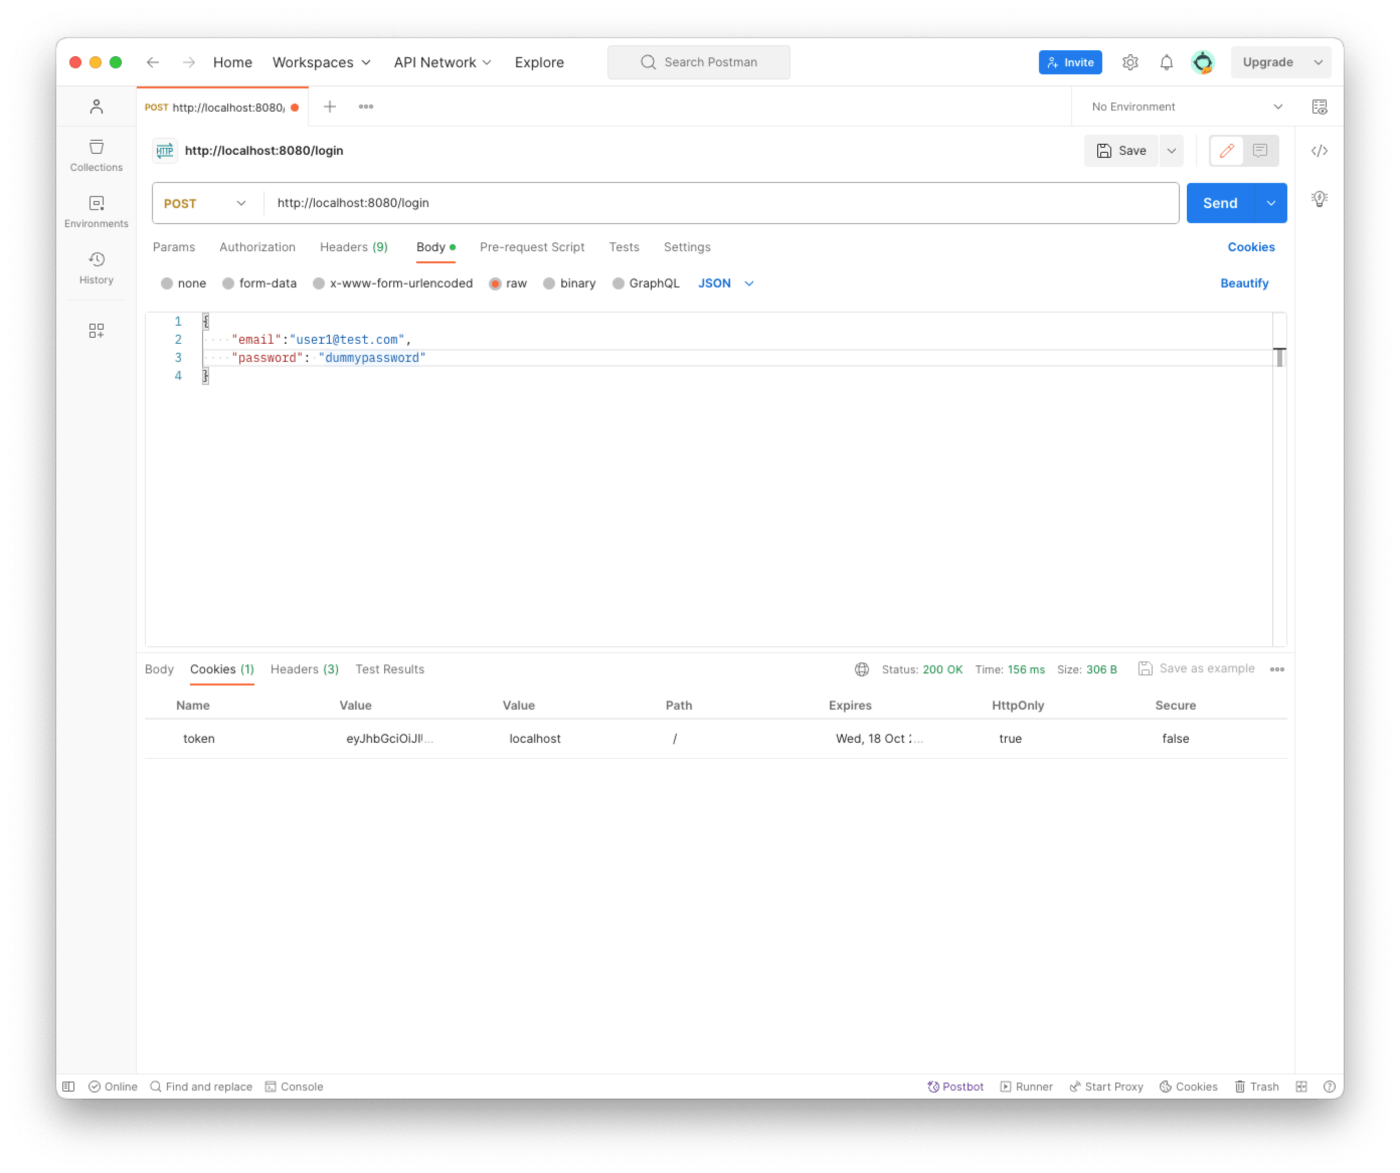Click the Beautify link
The width and height of the screenshot is (1400, 1173).
point(1244,283)
